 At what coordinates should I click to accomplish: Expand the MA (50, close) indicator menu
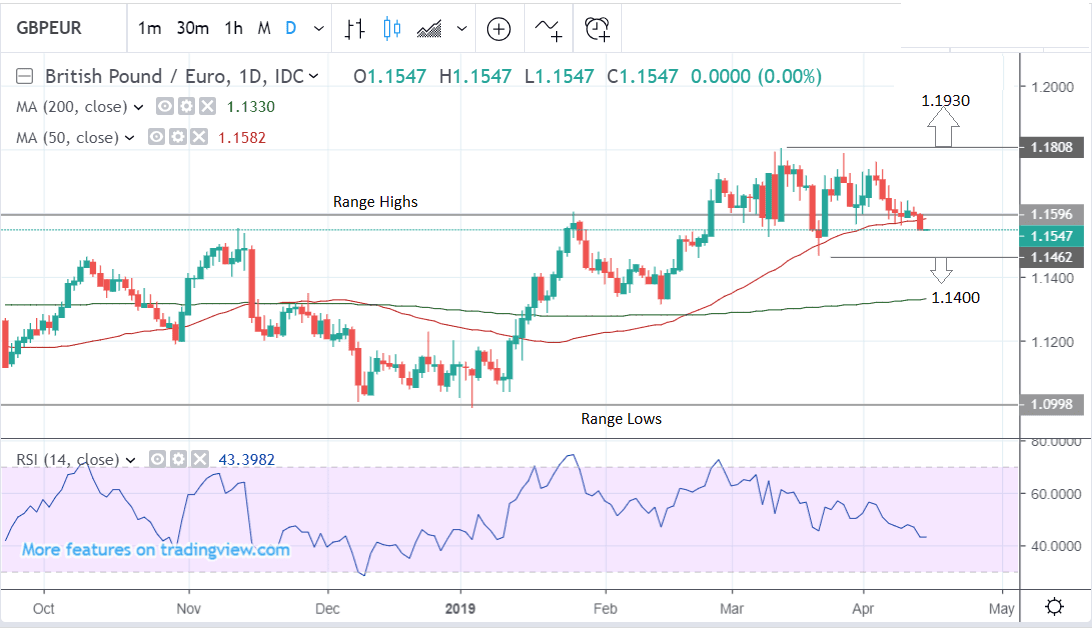tap(130, 138)
